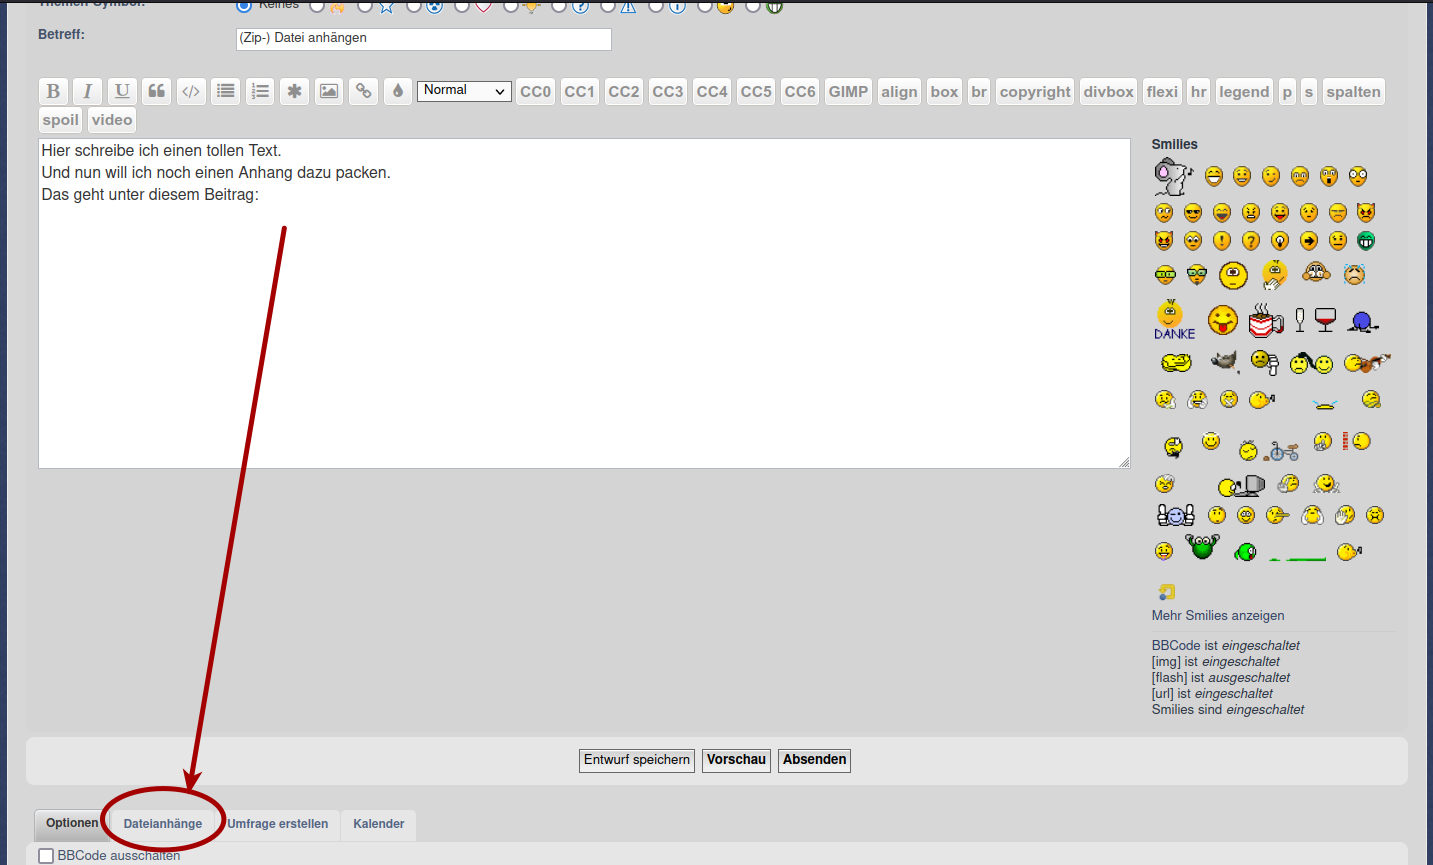Insert a quote block with the quotation-marks icon

pos(157,91)
